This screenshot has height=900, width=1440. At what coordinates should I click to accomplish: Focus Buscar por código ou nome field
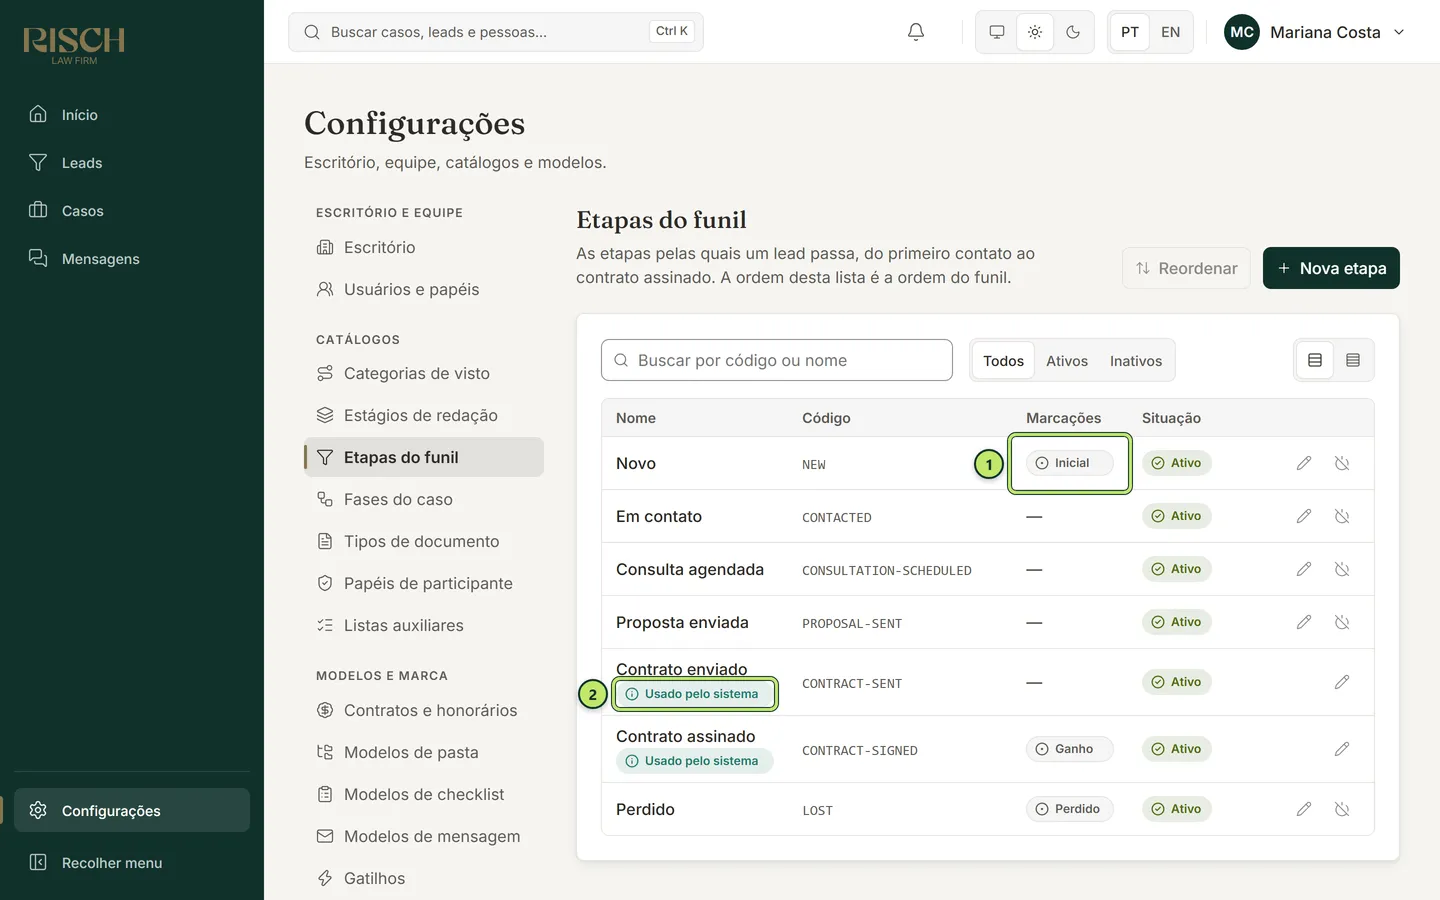[777, 360]
